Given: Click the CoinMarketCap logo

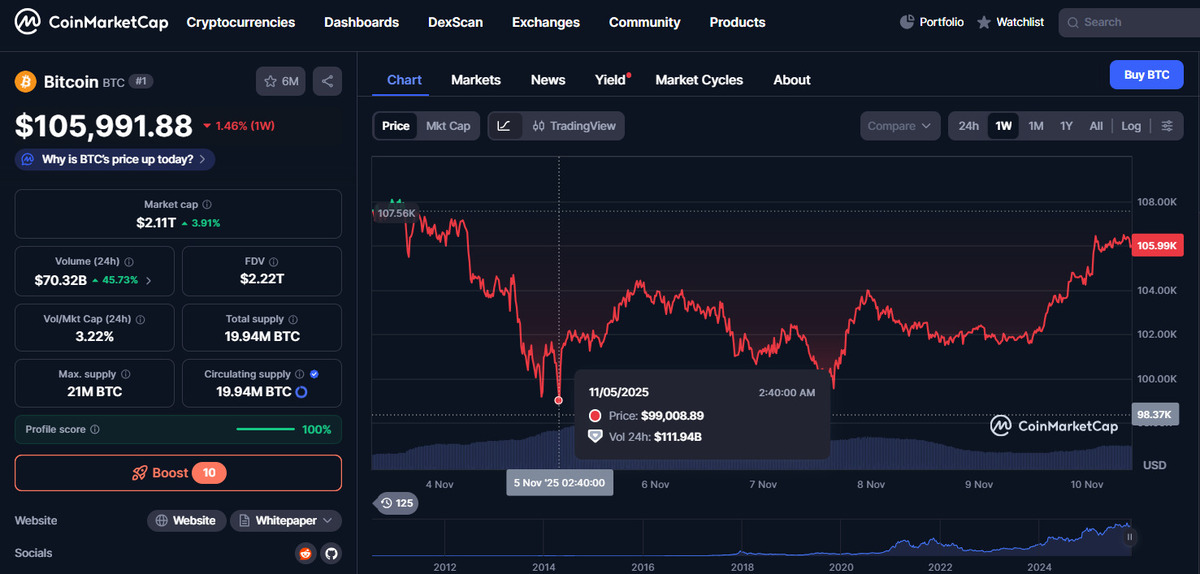Looking at the screenshot, I should (x=91, y=22).
